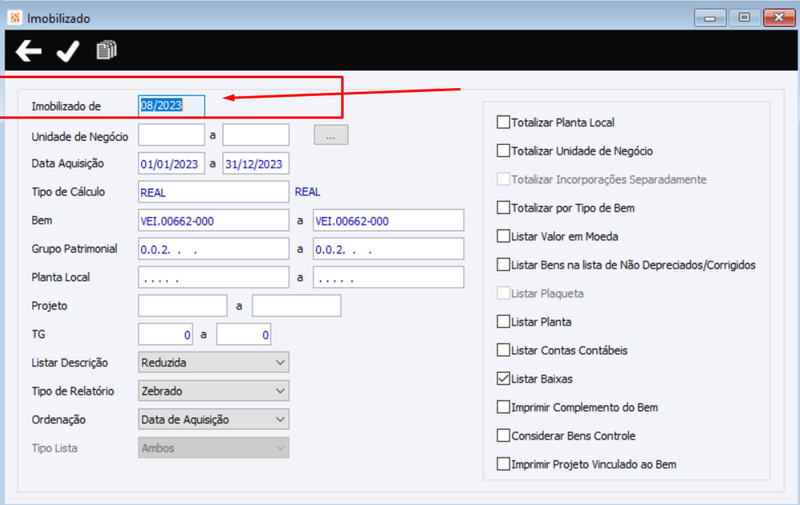Expand the Ordenação dropdown

213,419
